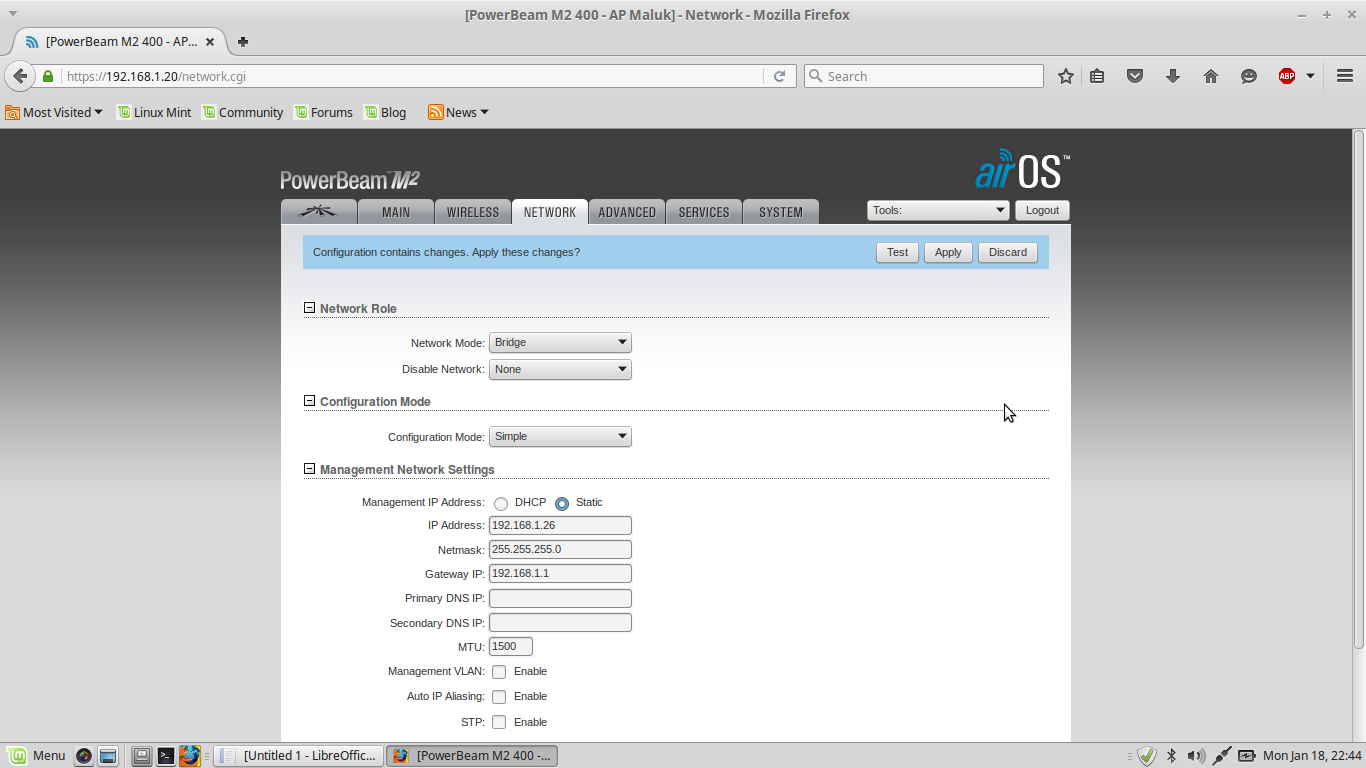
Task: Click the MTU input field
Action: [x=511, y=646]
